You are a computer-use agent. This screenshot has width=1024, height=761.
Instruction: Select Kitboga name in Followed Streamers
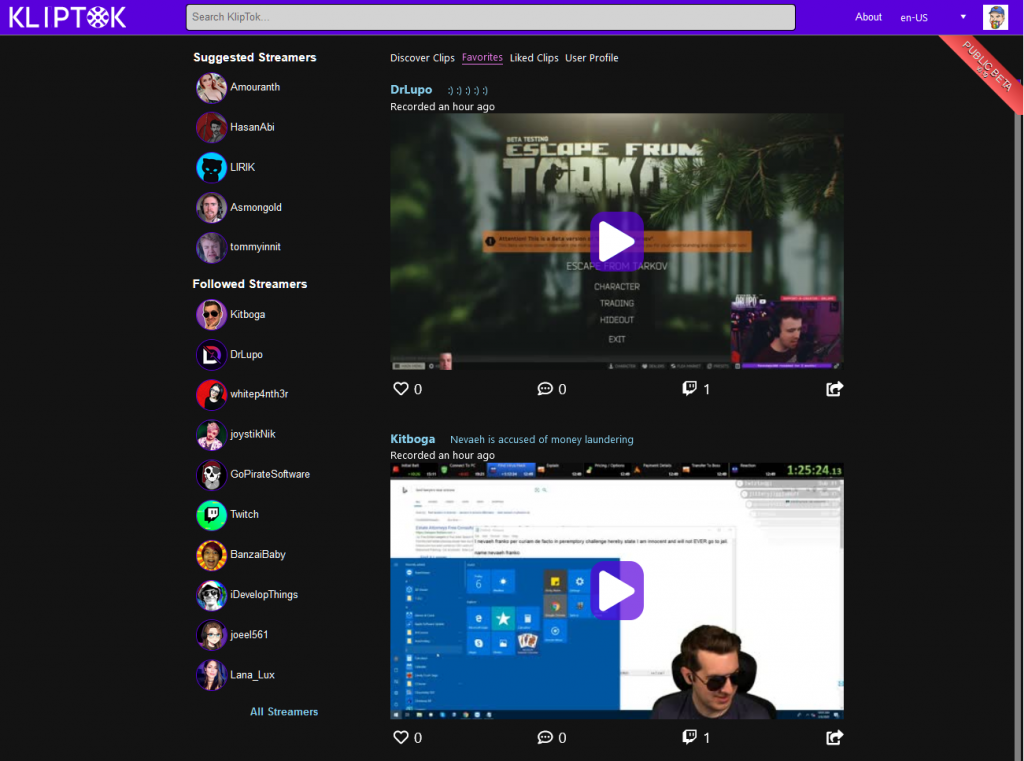tap(248, 315)
